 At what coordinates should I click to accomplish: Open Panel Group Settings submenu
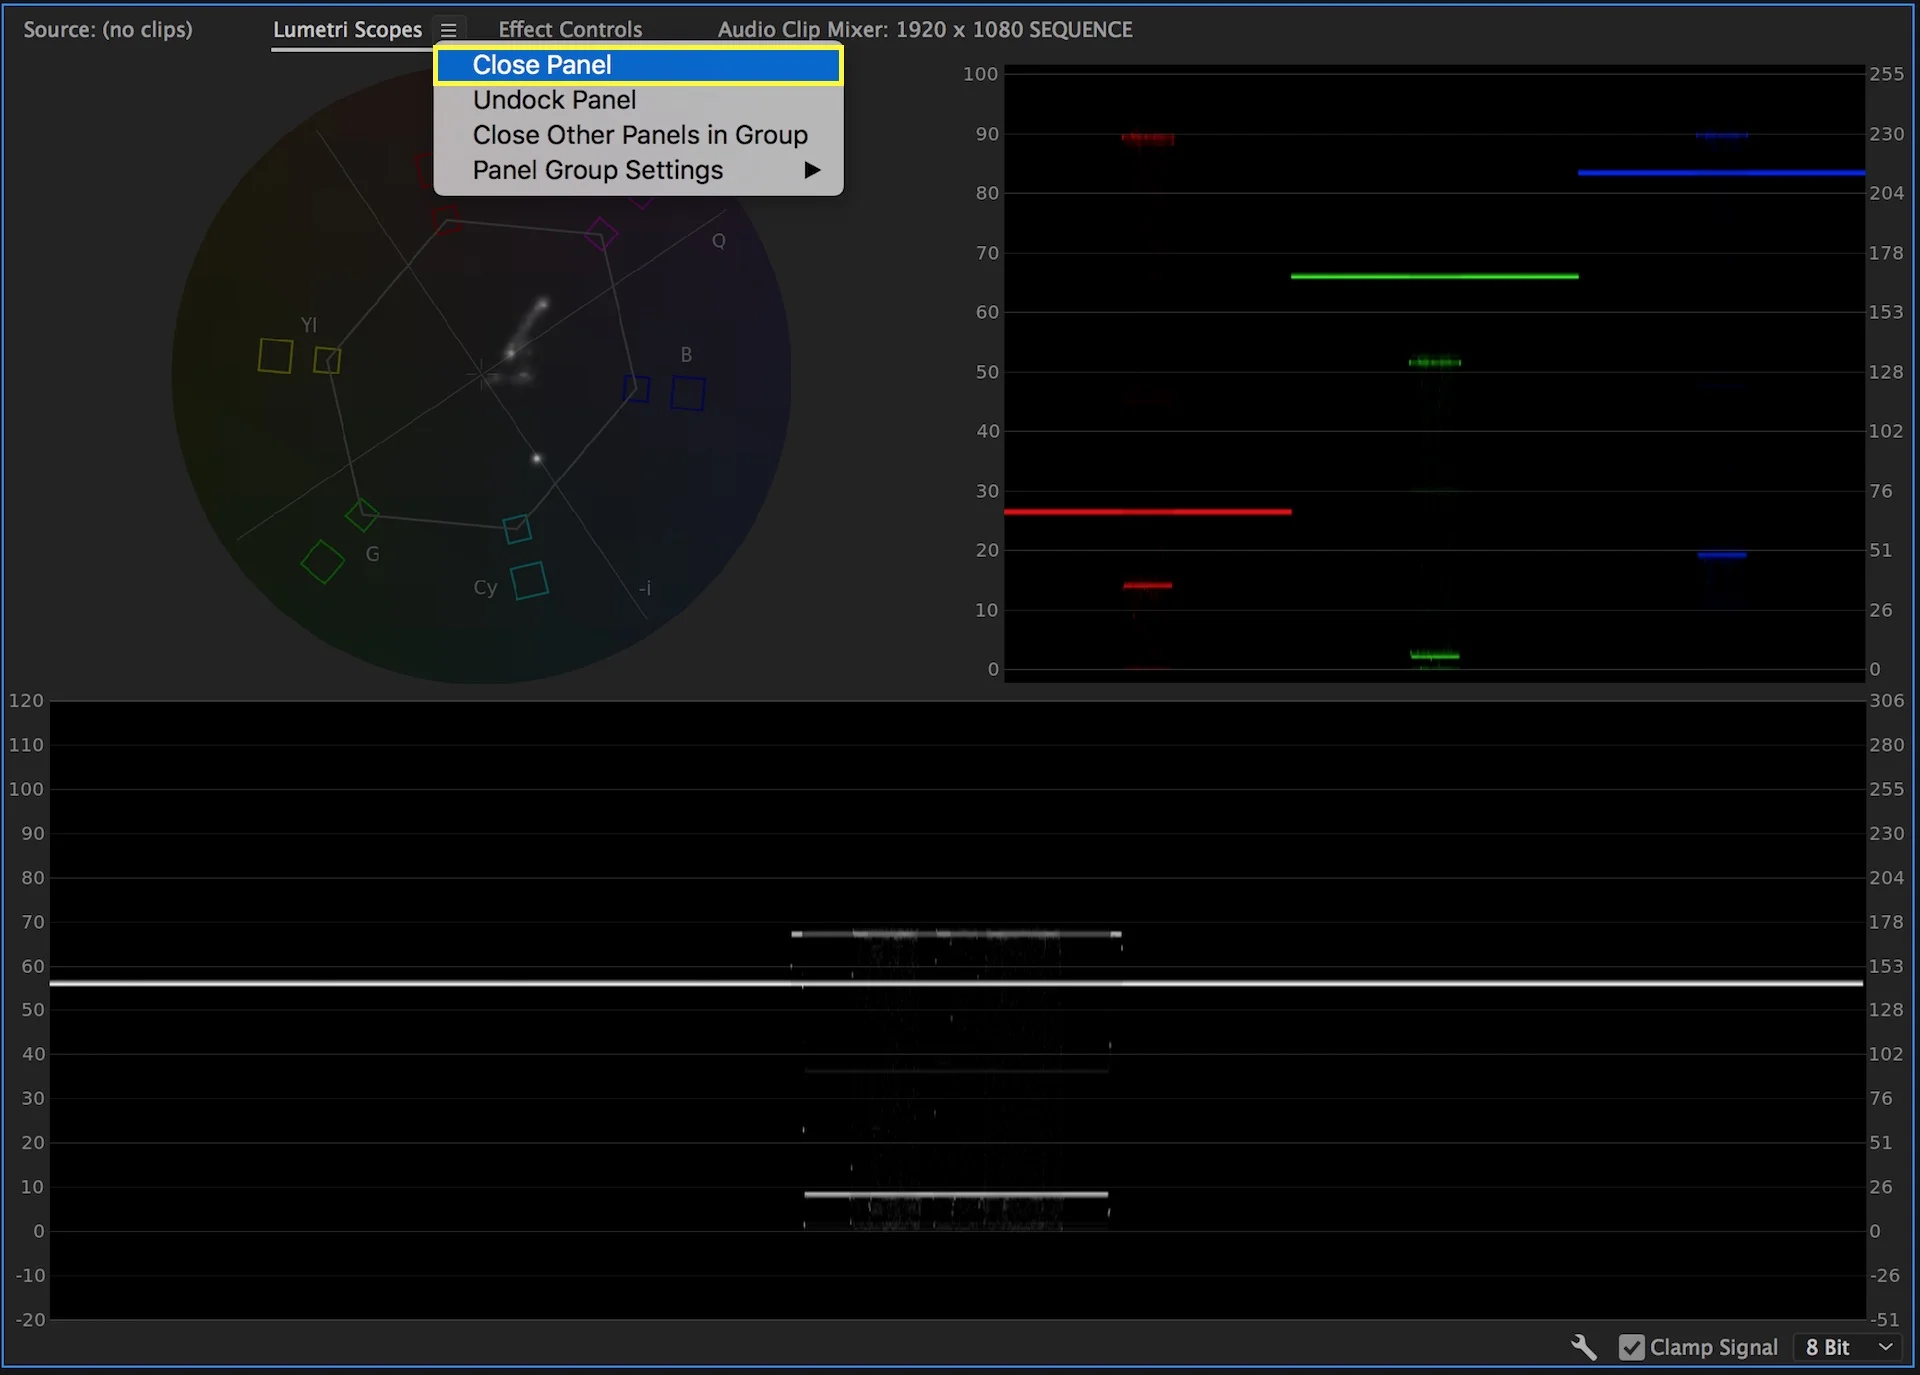pyautogui.click(x=638, y=170)
